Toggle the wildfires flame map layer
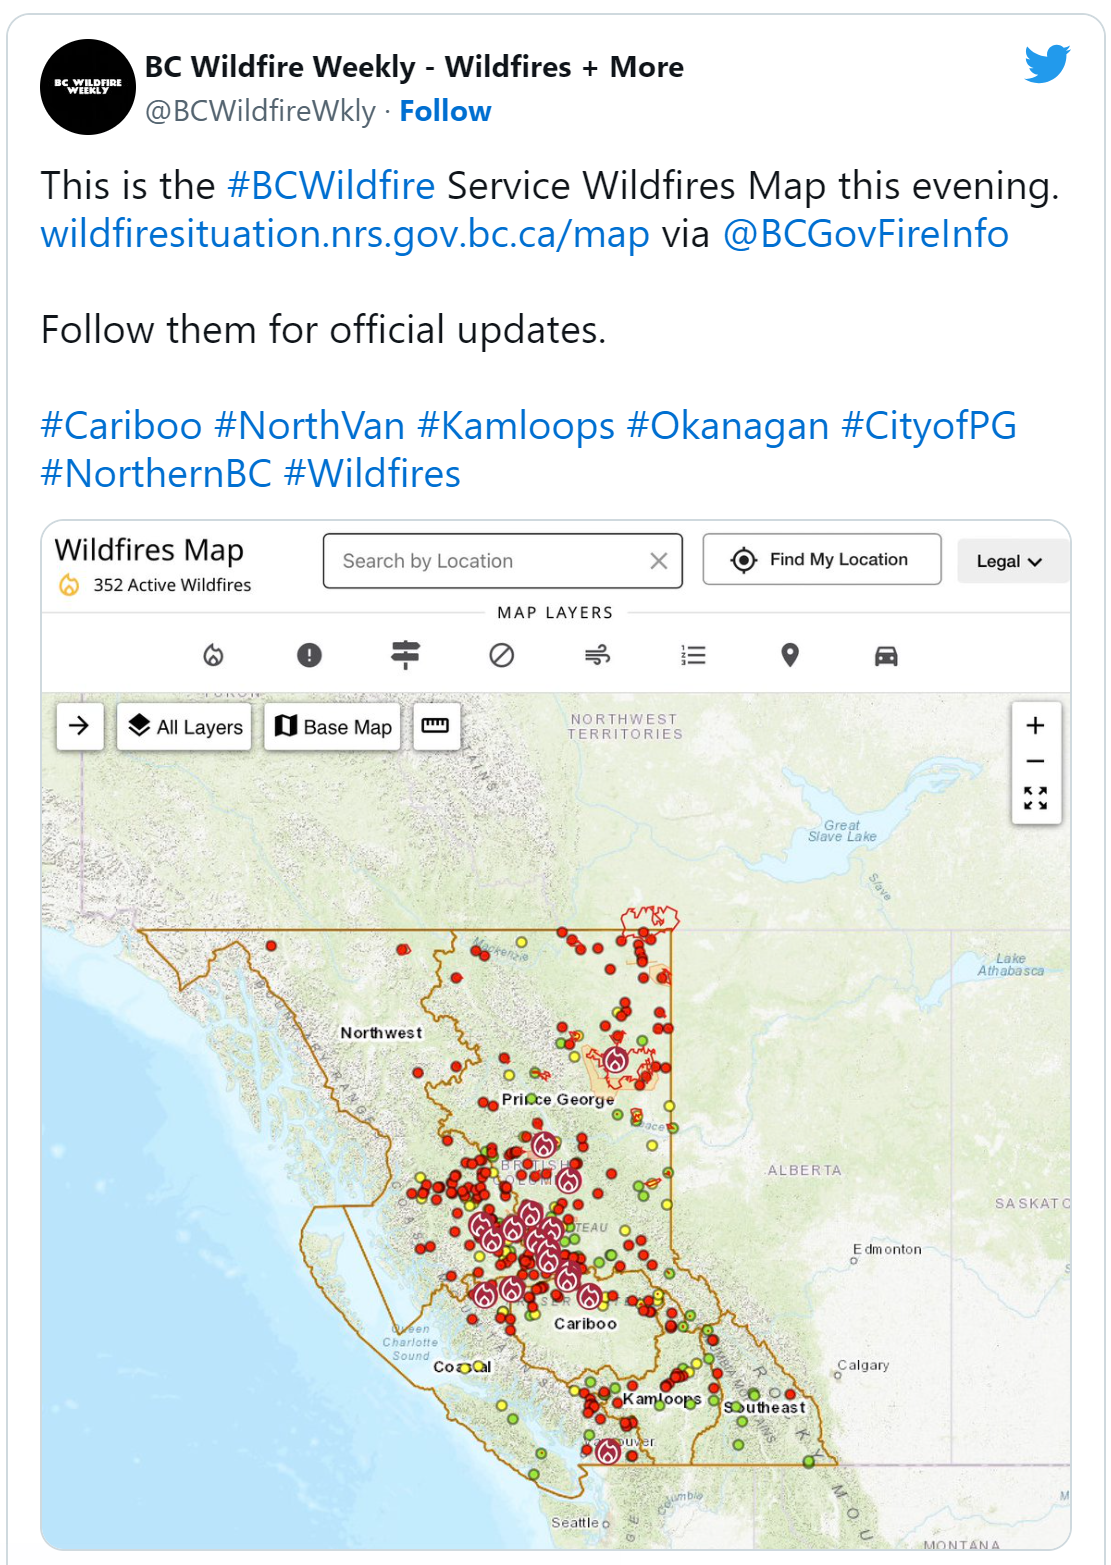Image resolution: width=1111 pixels, height=1565 pixels. [x=213, y=655]
